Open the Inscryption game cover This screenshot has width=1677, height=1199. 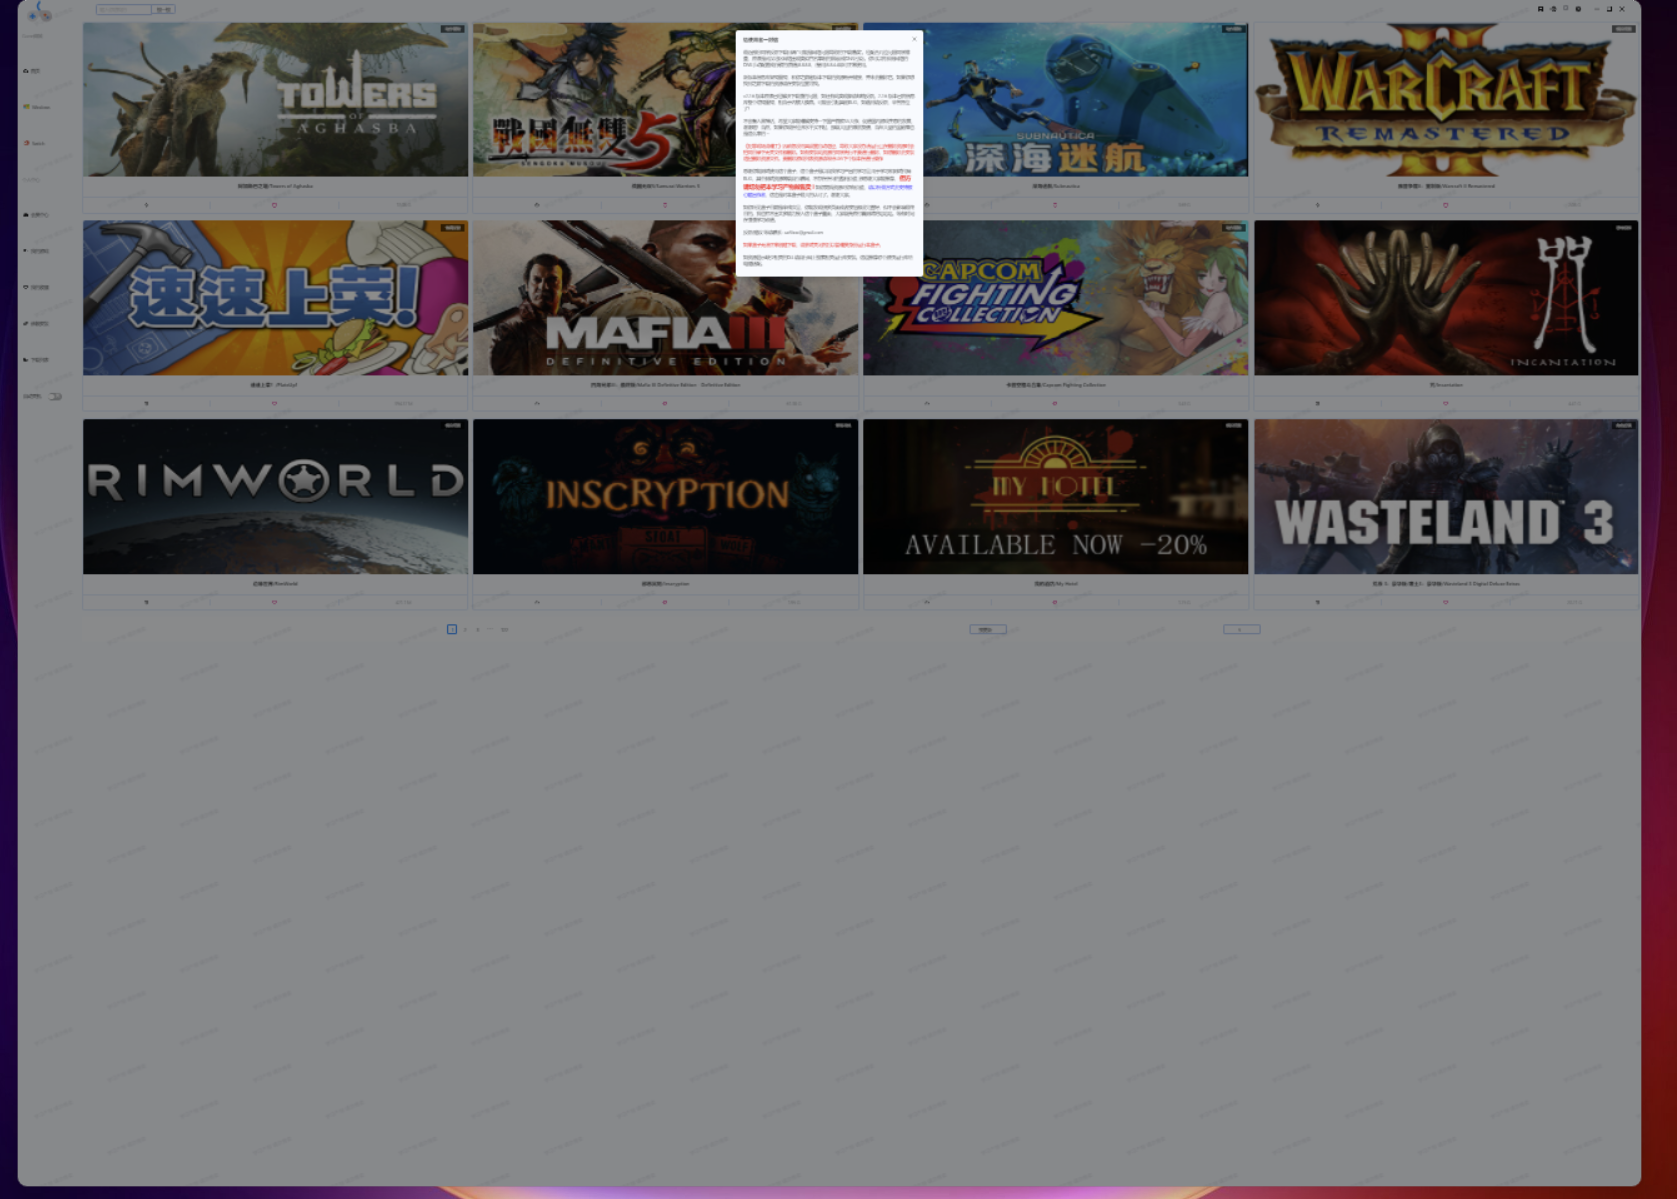pos(665,496)
